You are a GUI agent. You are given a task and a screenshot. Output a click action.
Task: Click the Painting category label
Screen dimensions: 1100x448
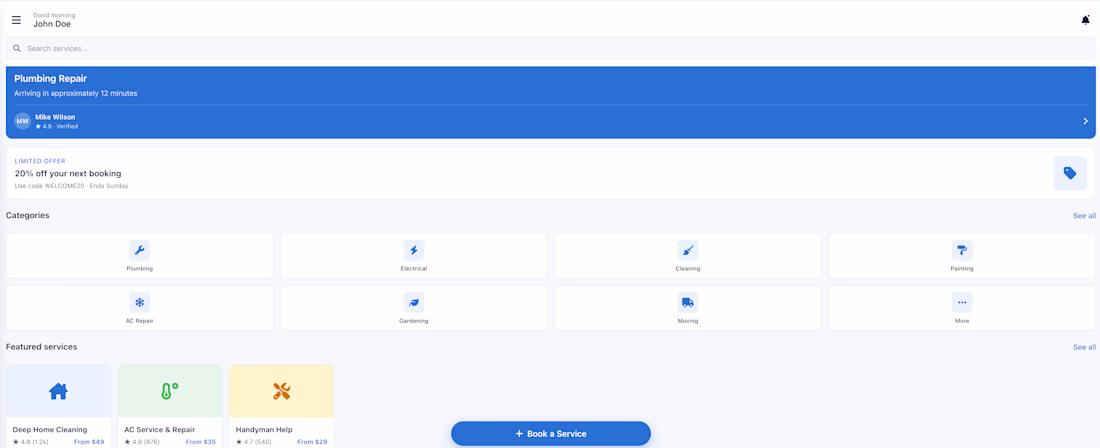coord(962,269)
